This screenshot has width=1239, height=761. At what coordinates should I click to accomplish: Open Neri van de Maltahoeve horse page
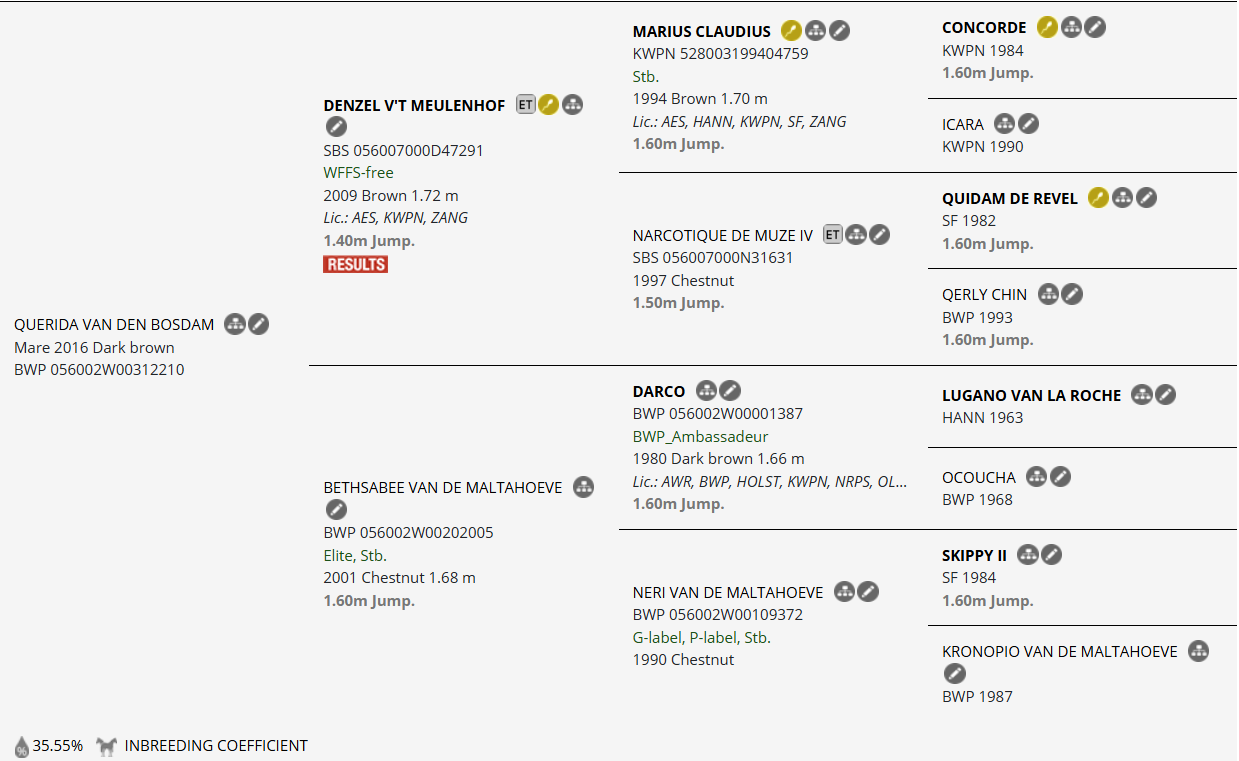728,592
